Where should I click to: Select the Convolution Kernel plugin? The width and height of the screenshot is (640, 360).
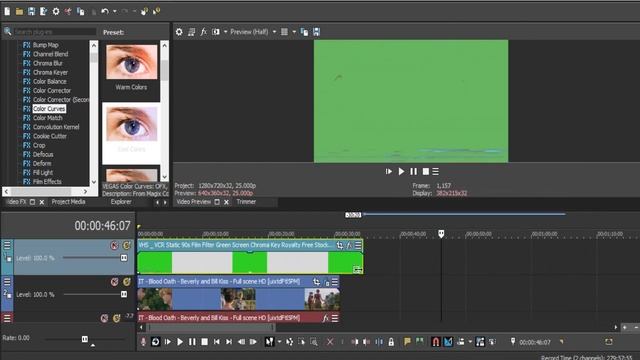pyautogui.click(x=56, y=127)
